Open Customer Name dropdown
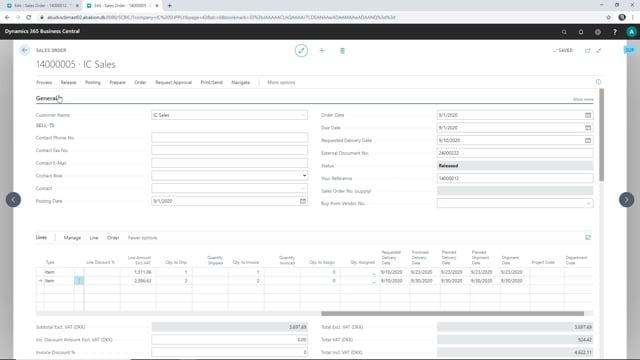 point(303,115)
